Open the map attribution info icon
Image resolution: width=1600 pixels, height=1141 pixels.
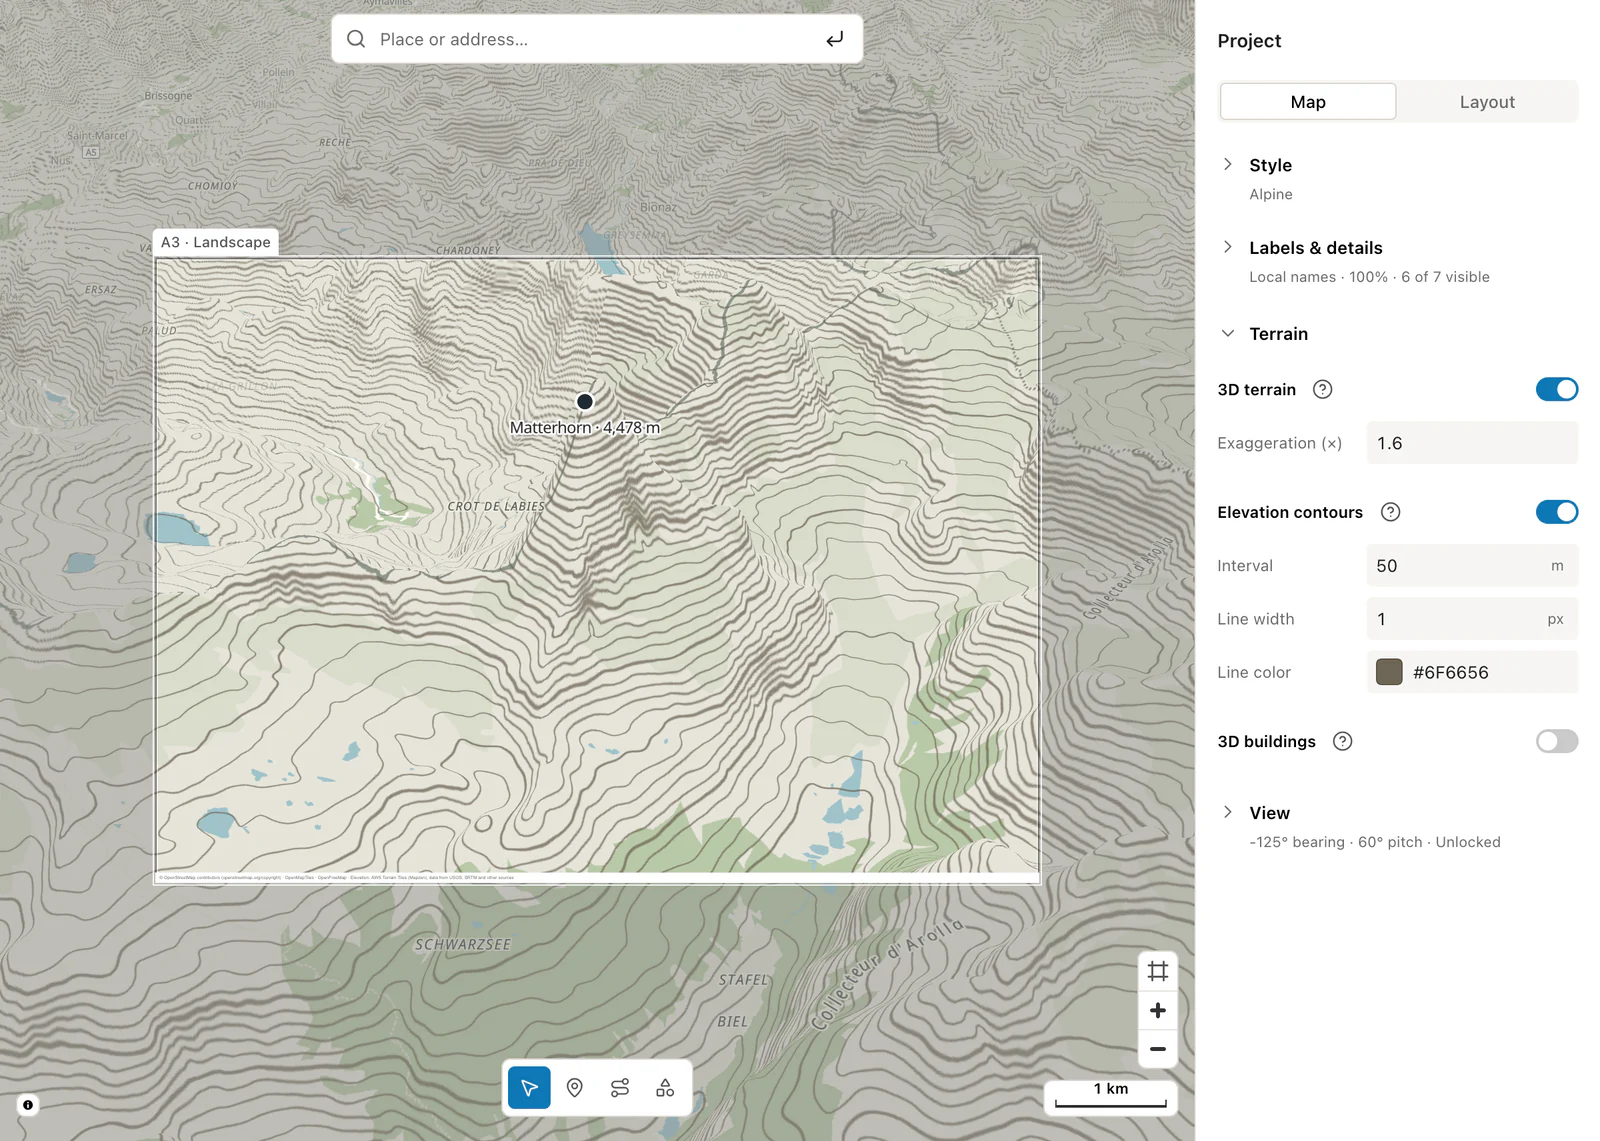pos(28,1105)
